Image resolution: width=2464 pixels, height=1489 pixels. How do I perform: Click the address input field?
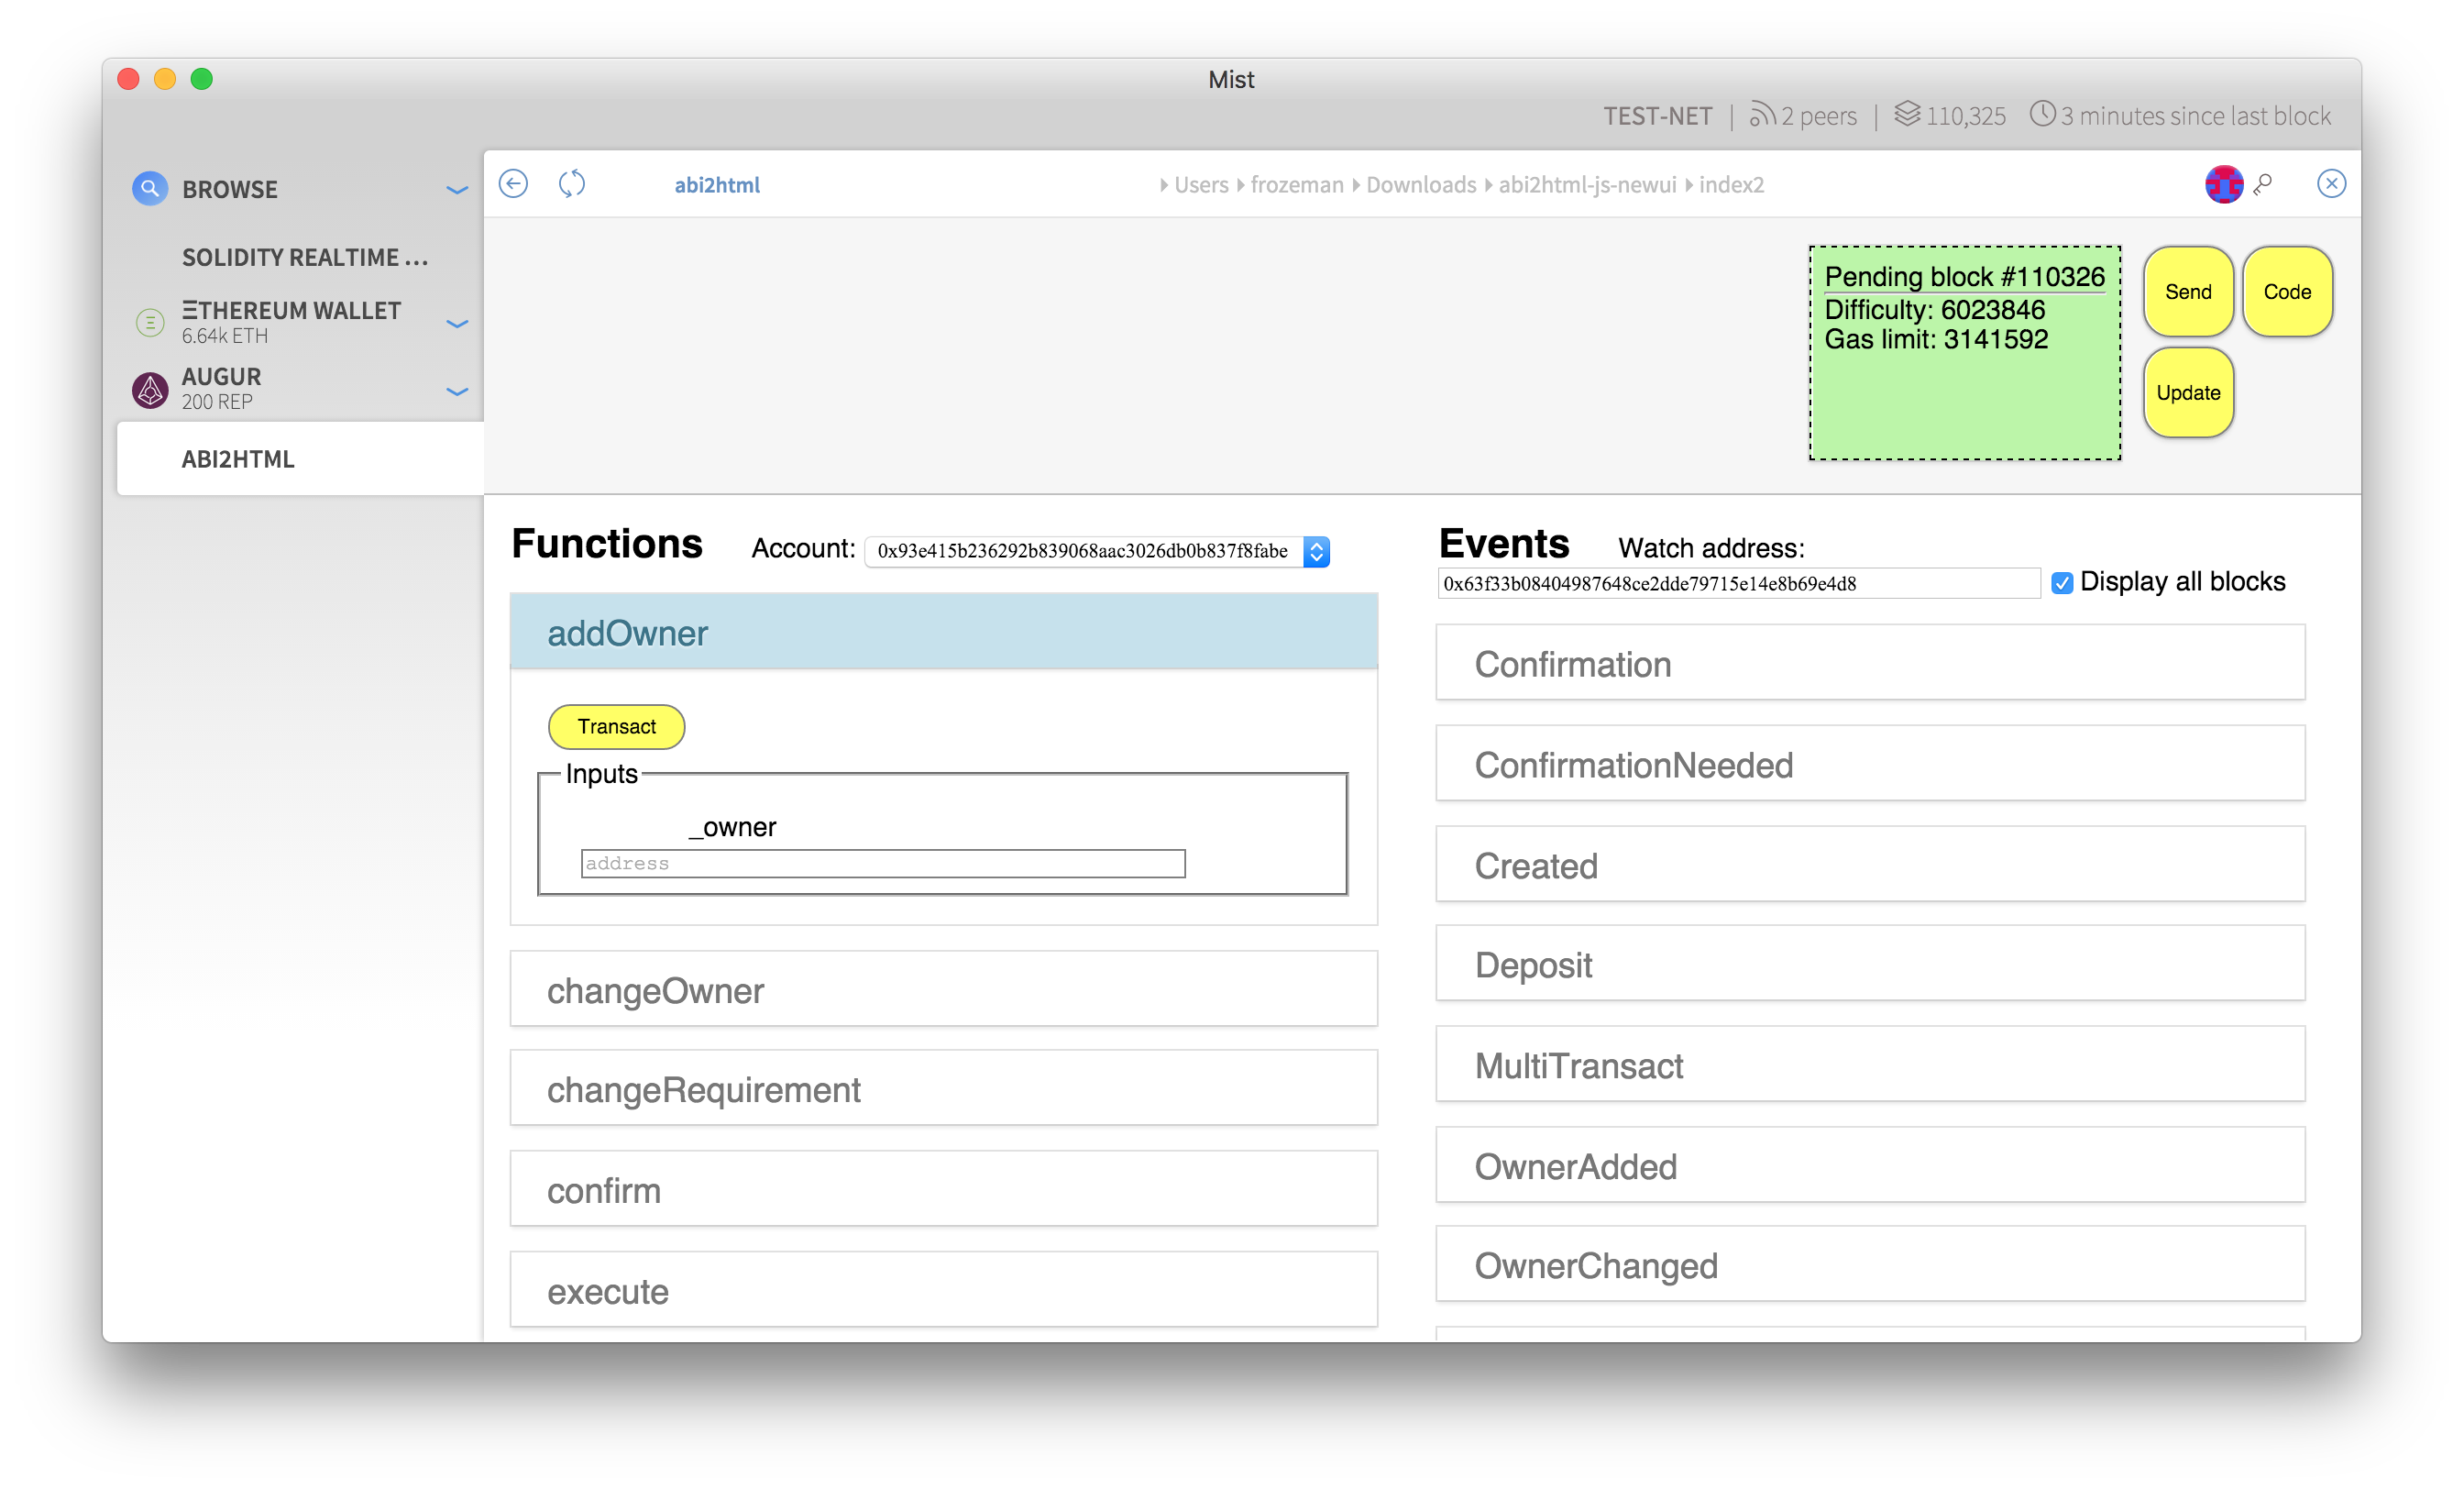pyautogui.click(x=880, y=863)
